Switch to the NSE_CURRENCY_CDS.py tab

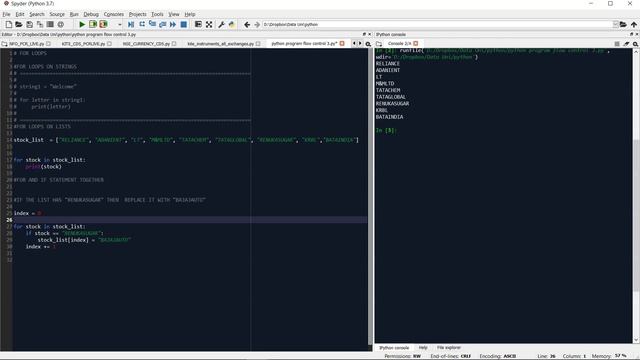146,44
